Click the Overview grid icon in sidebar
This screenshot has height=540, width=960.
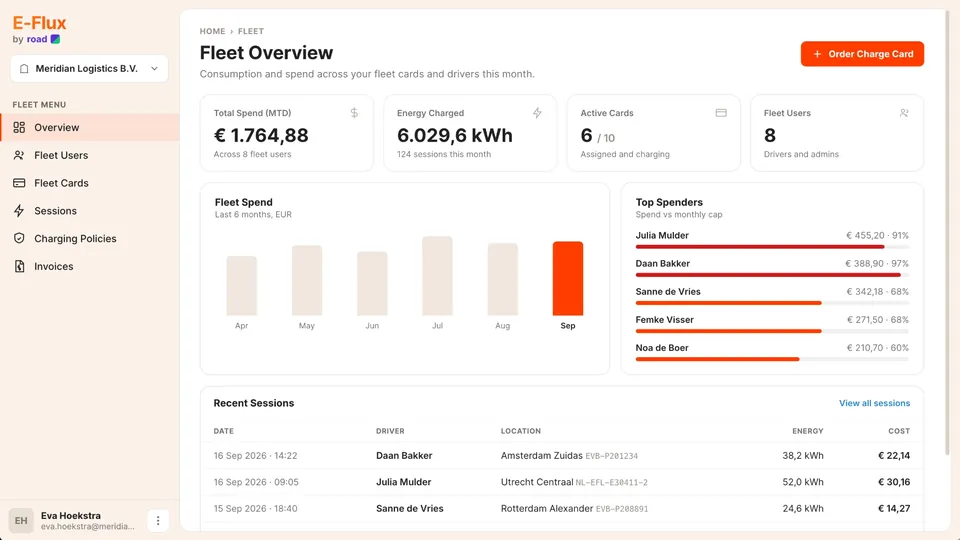[x=19, y=127]
